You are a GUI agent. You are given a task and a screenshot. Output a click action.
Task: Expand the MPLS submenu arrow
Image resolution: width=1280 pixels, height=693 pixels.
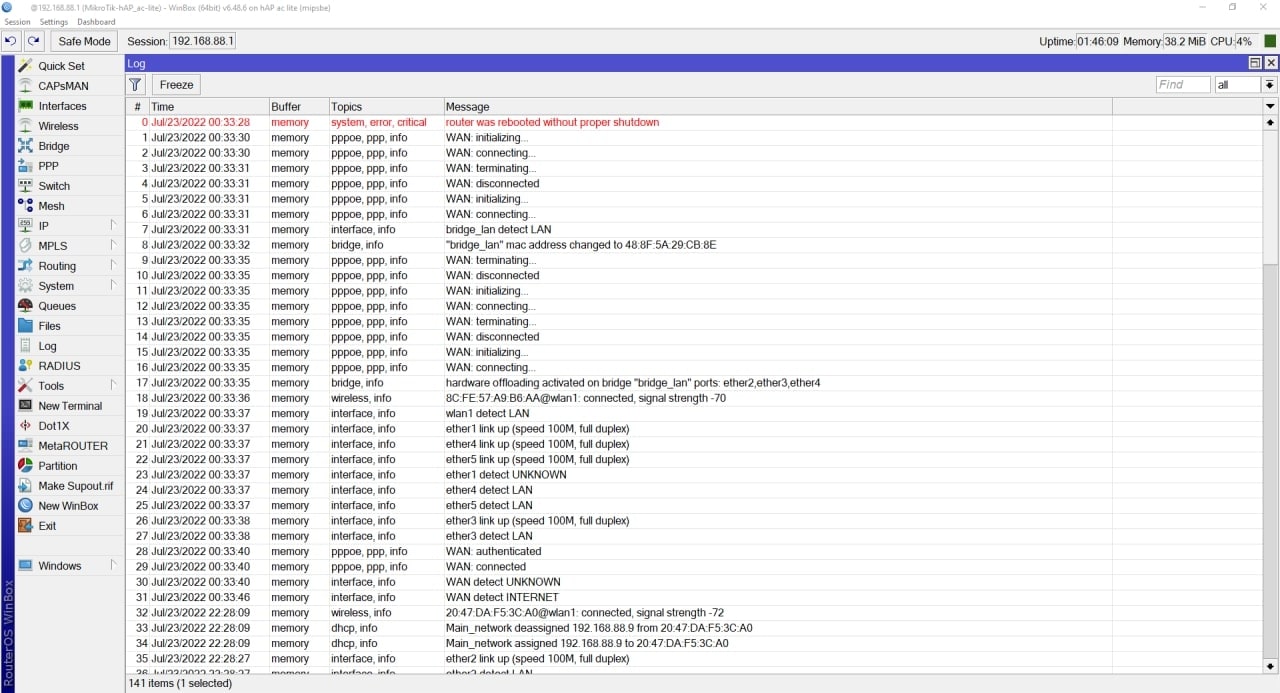coord(113,246)
